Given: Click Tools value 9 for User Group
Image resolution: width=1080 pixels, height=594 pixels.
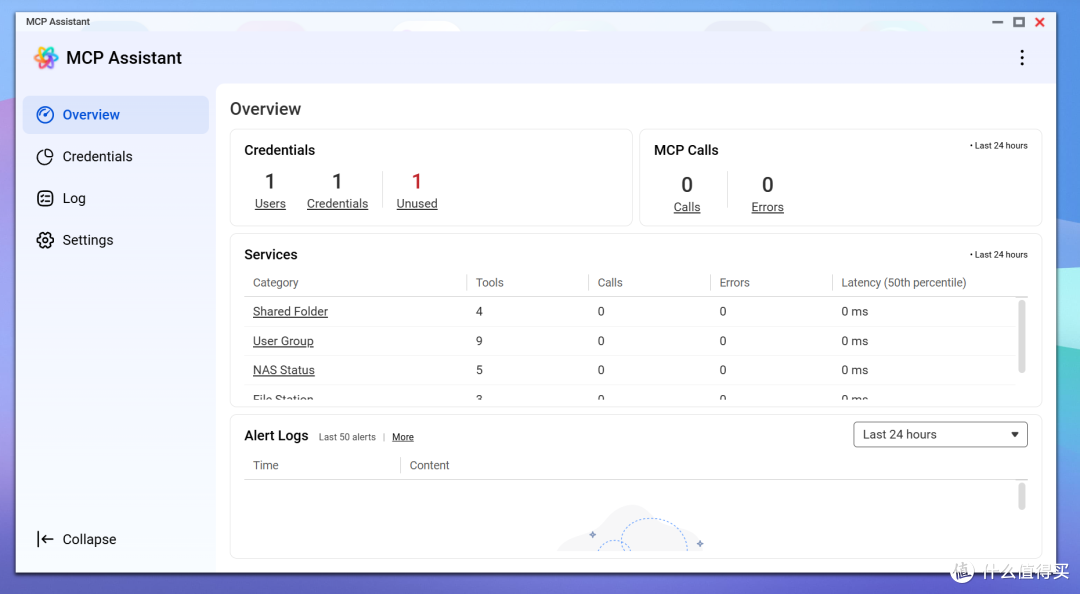Looking at the screenshot, I should pyautogui.click(x=479, y=341).
